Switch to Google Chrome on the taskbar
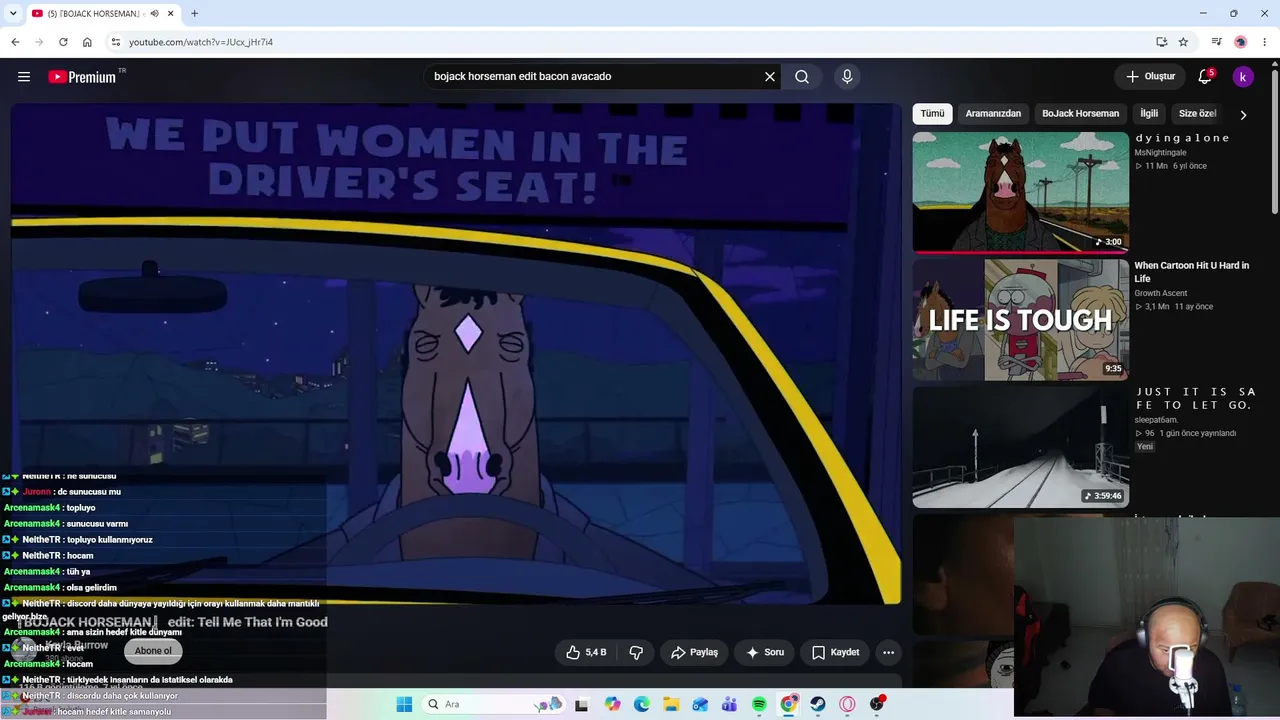The image size is (1280, 720). (x=789, y=704)
